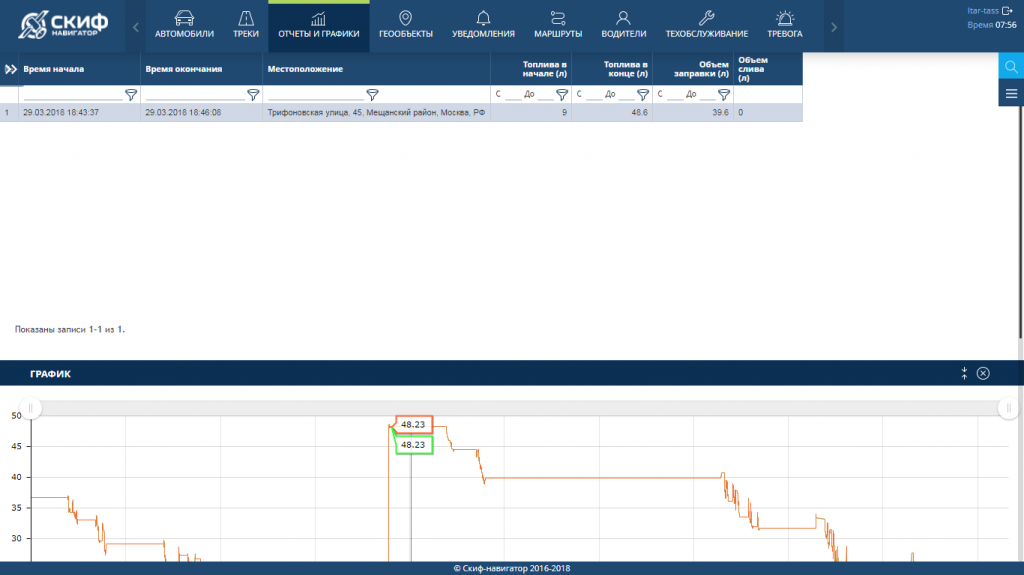Open the Водители tab
Viewport: 1024px width, 575px height.
pos(624,26)
